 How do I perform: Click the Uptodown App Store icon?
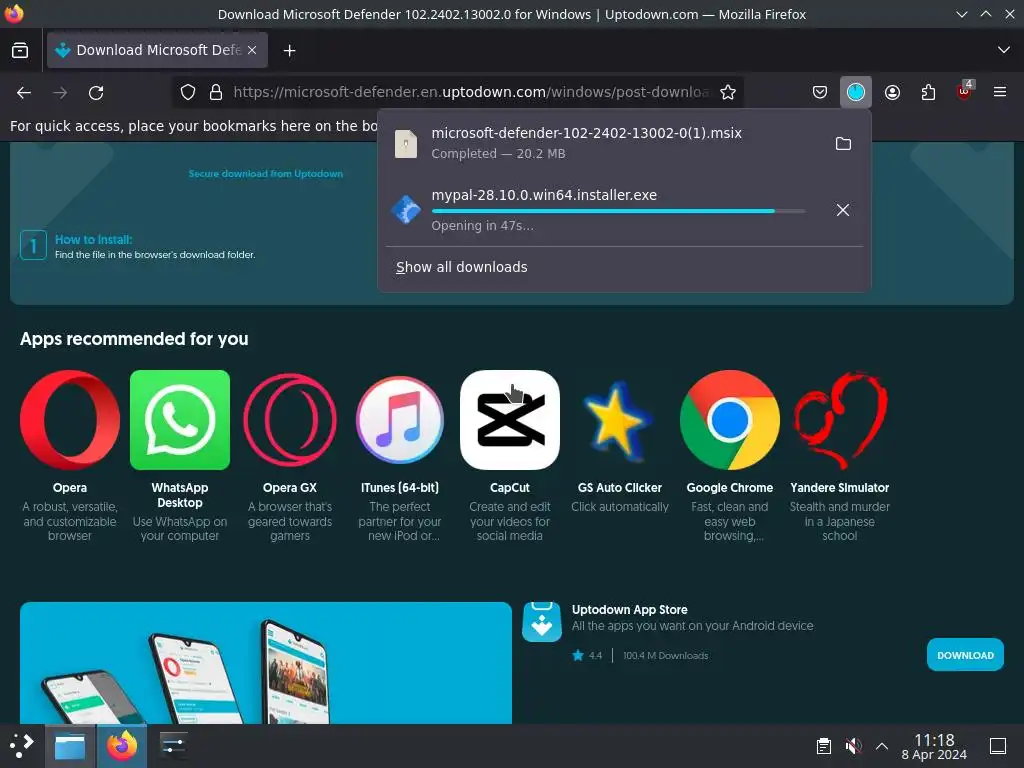(542, 622)
